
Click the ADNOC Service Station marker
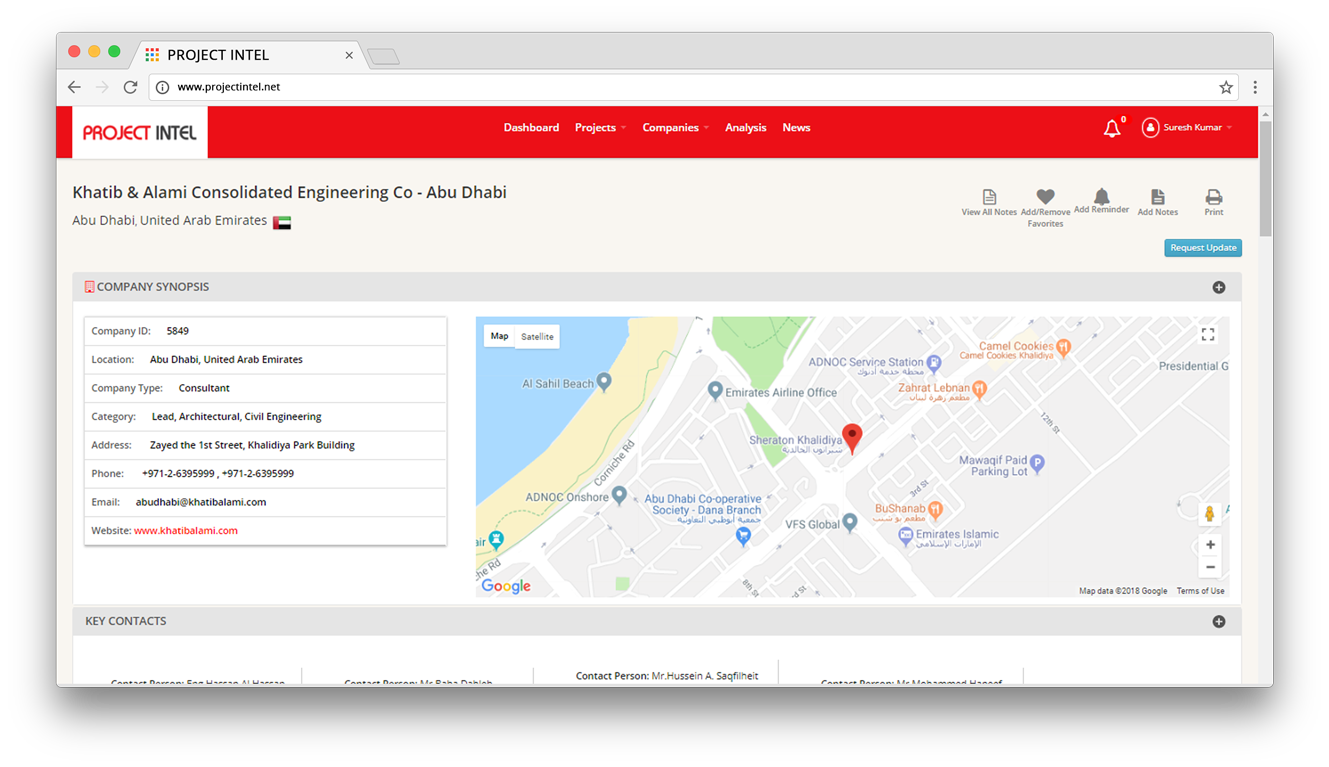tap(934, 362)
